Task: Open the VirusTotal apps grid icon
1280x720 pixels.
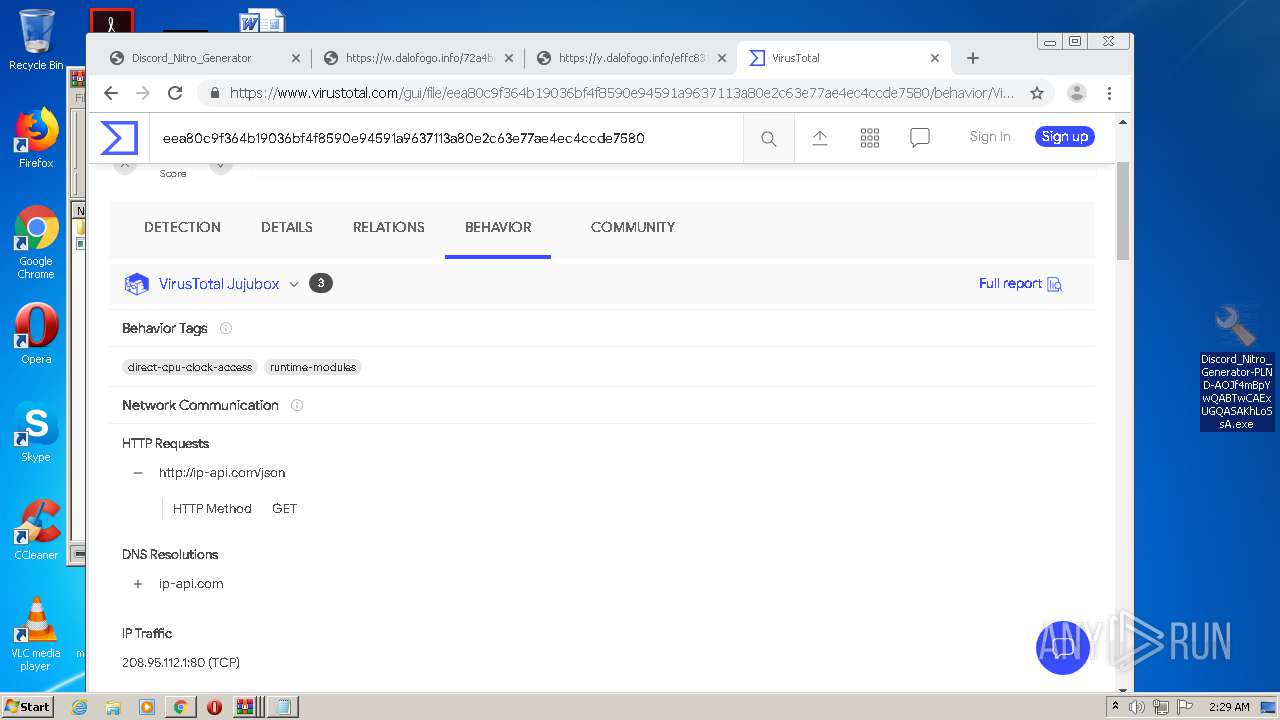Action: 870,138
